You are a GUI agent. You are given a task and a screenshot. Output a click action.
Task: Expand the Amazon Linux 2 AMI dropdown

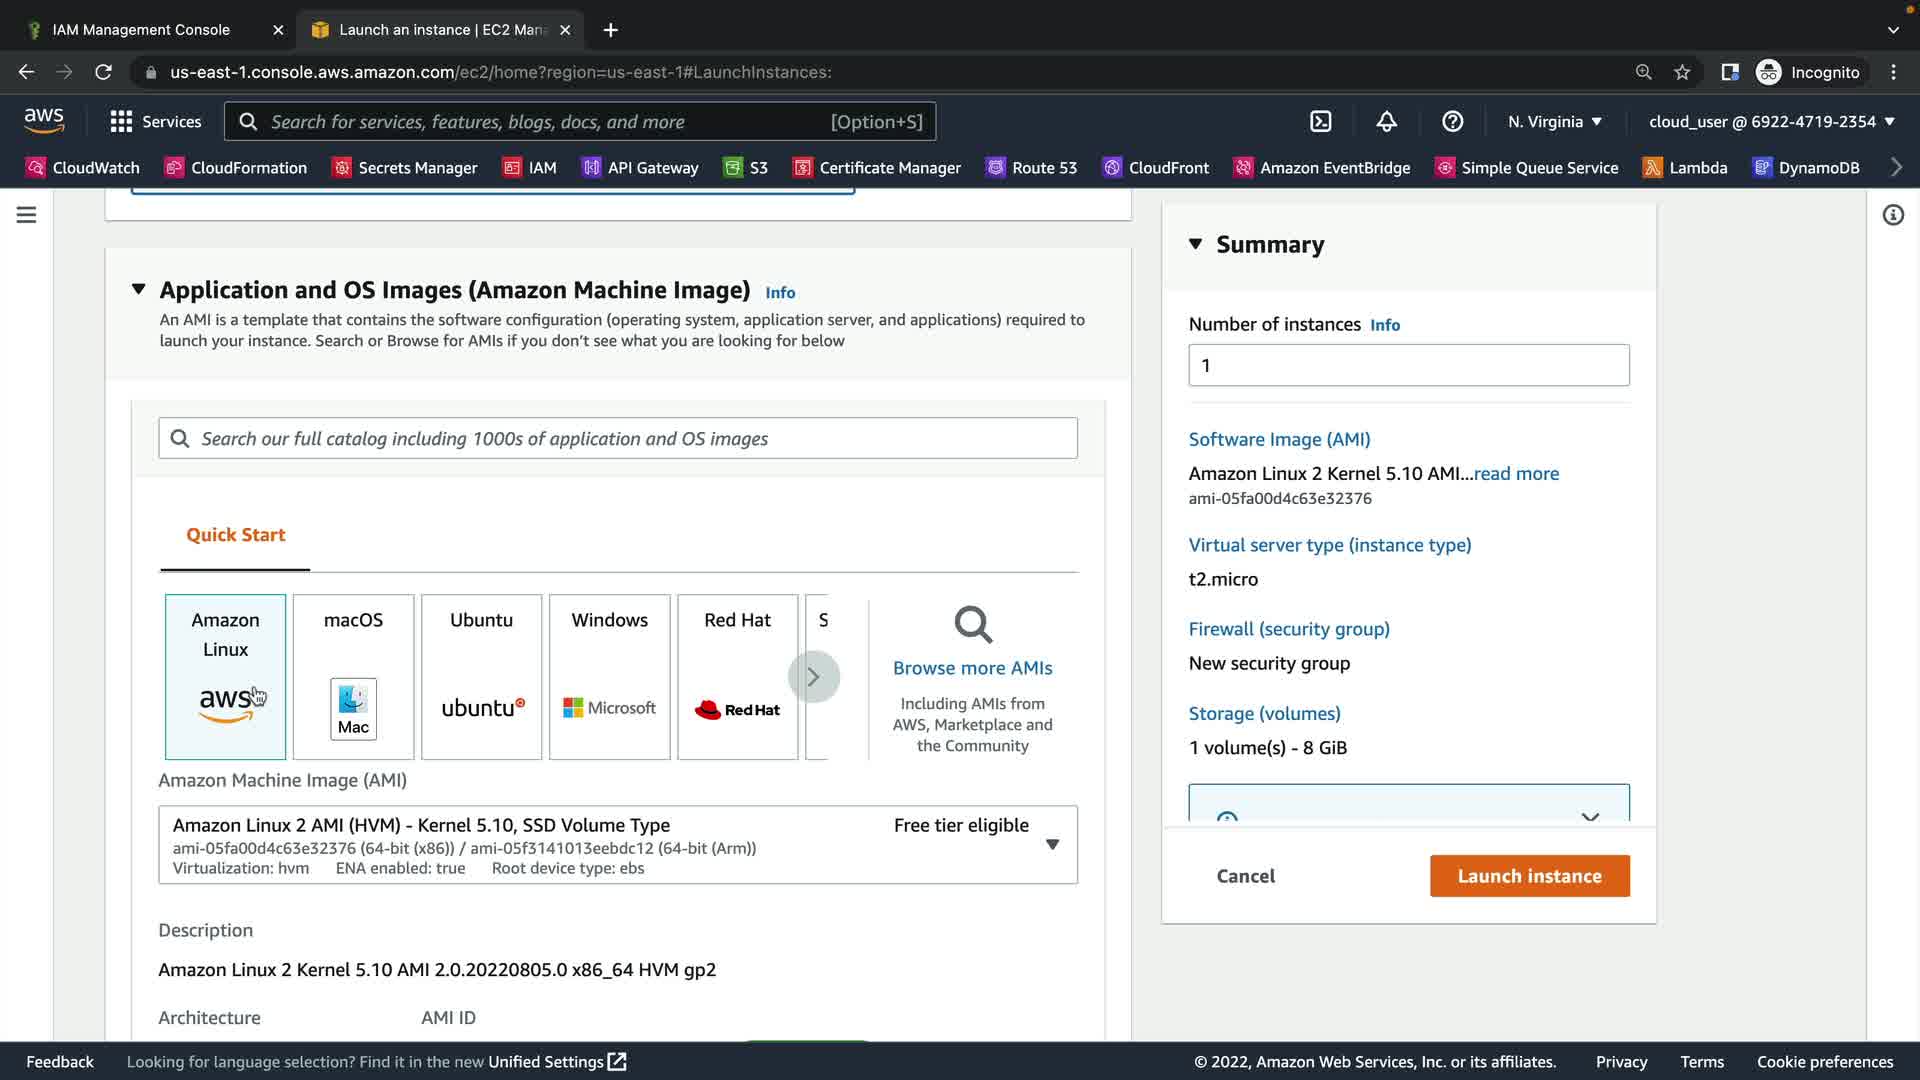pyautogui.click(x=1052, y=845)
